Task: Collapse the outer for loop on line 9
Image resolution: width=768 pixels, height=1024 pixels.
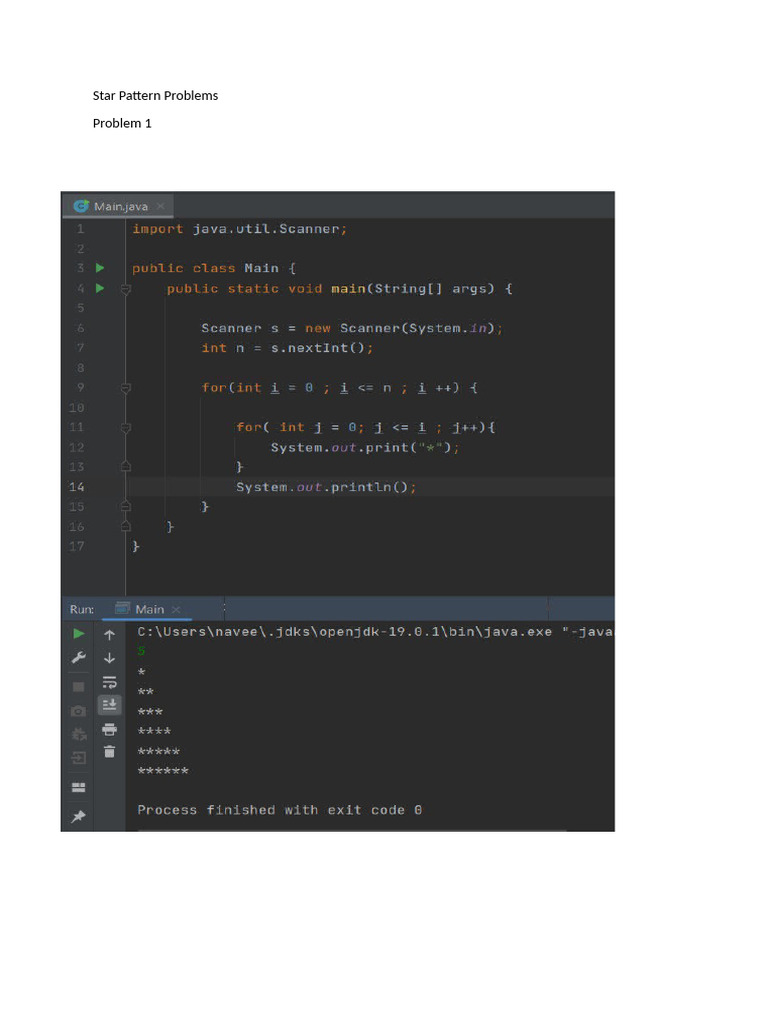Action: point(126,388)
